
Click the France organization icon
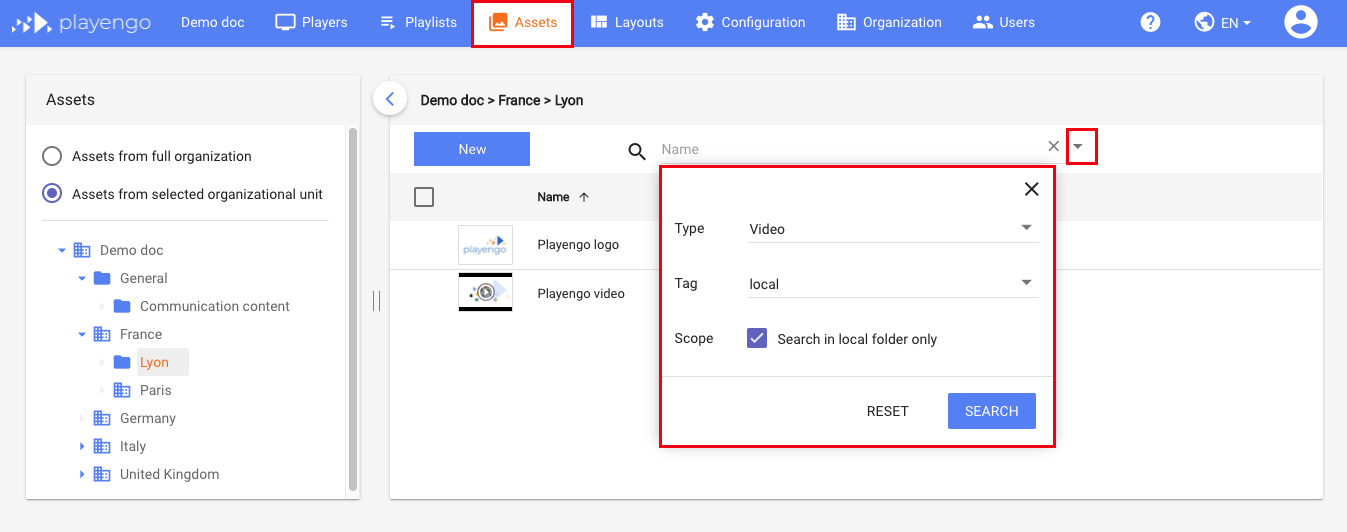[102, 334]
